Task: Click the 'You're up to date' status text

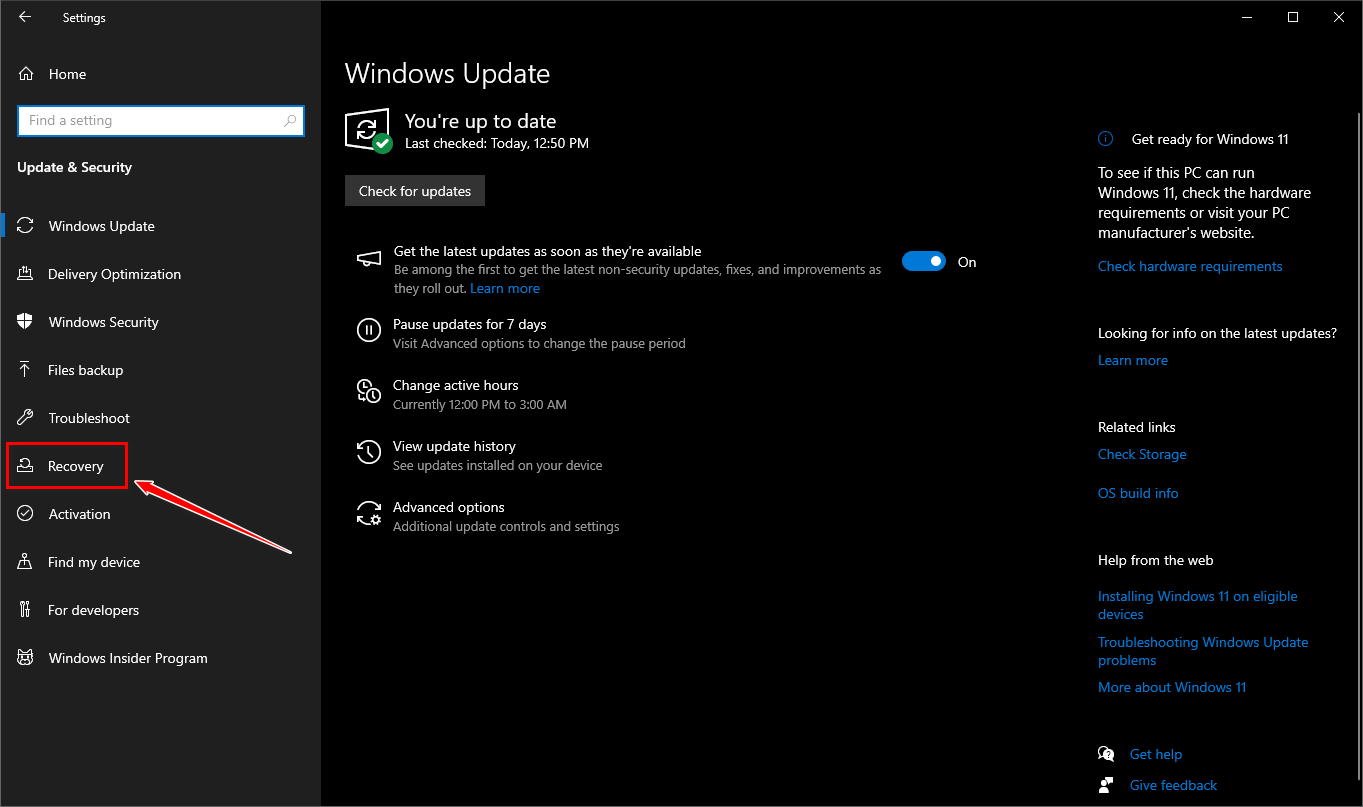Action: [x=480, y=121]
